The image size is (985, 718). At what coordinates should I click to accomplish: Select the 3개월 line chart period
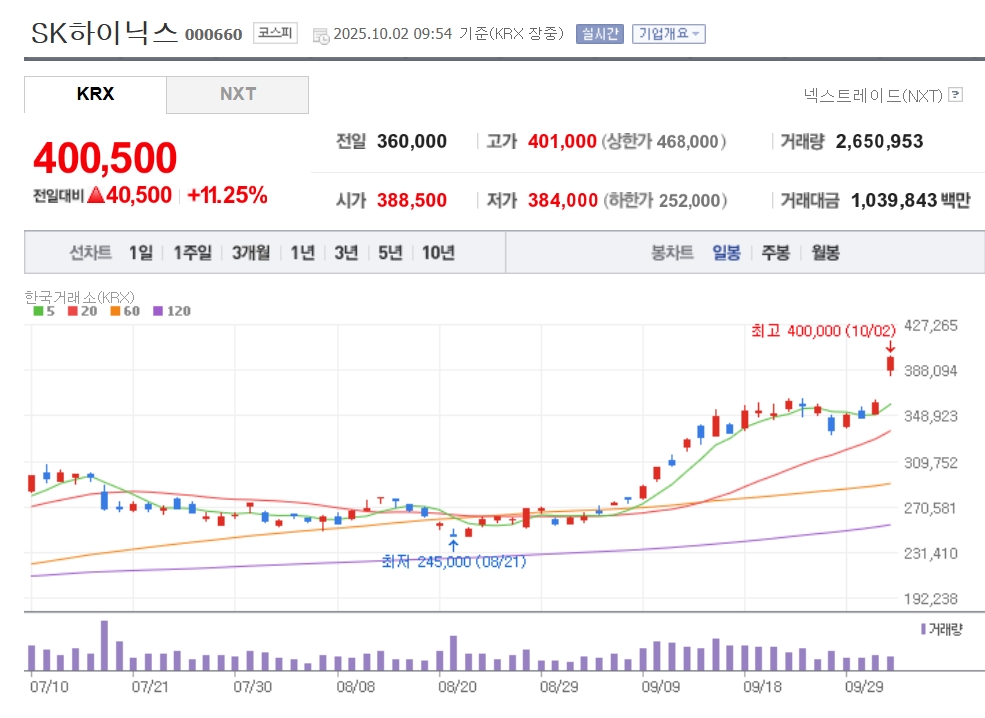click(x=251, y=253)
